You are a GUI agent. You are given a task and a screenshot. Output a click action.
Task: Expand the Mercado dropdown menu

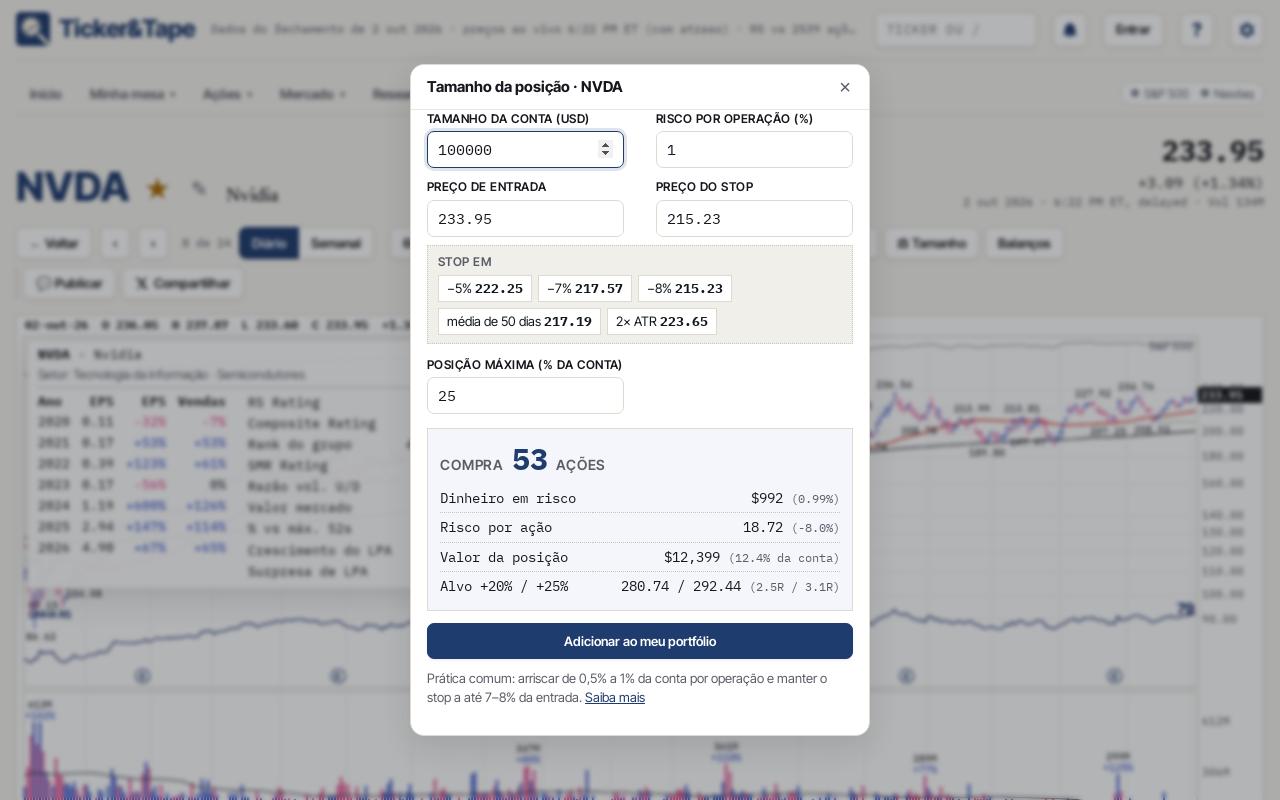coord(313,94)
